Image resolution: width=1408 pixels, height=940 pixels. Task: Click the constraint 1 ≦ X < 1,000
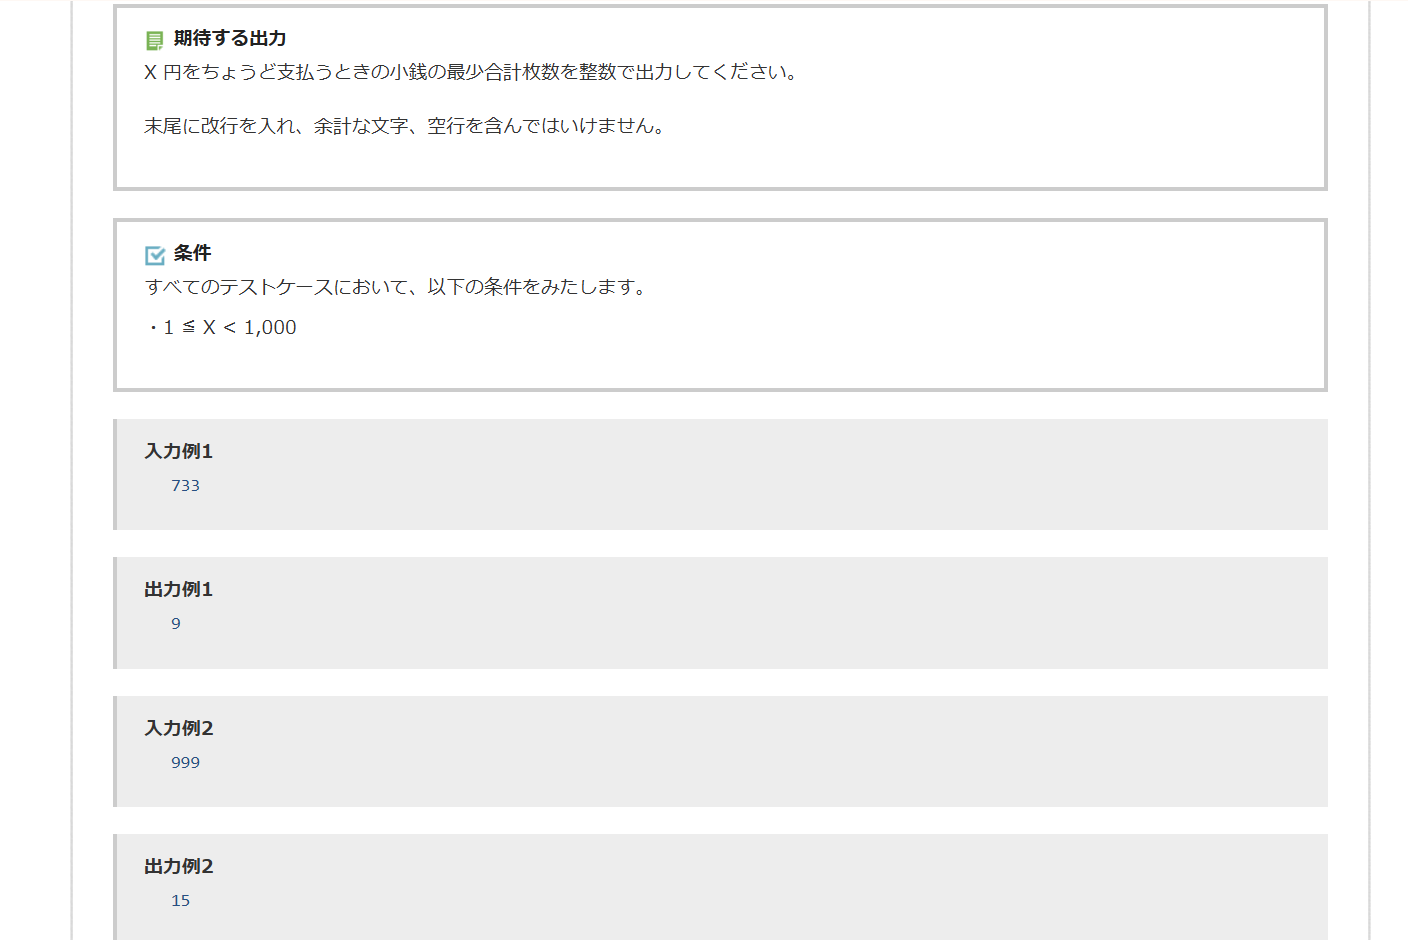click(229, 328)
